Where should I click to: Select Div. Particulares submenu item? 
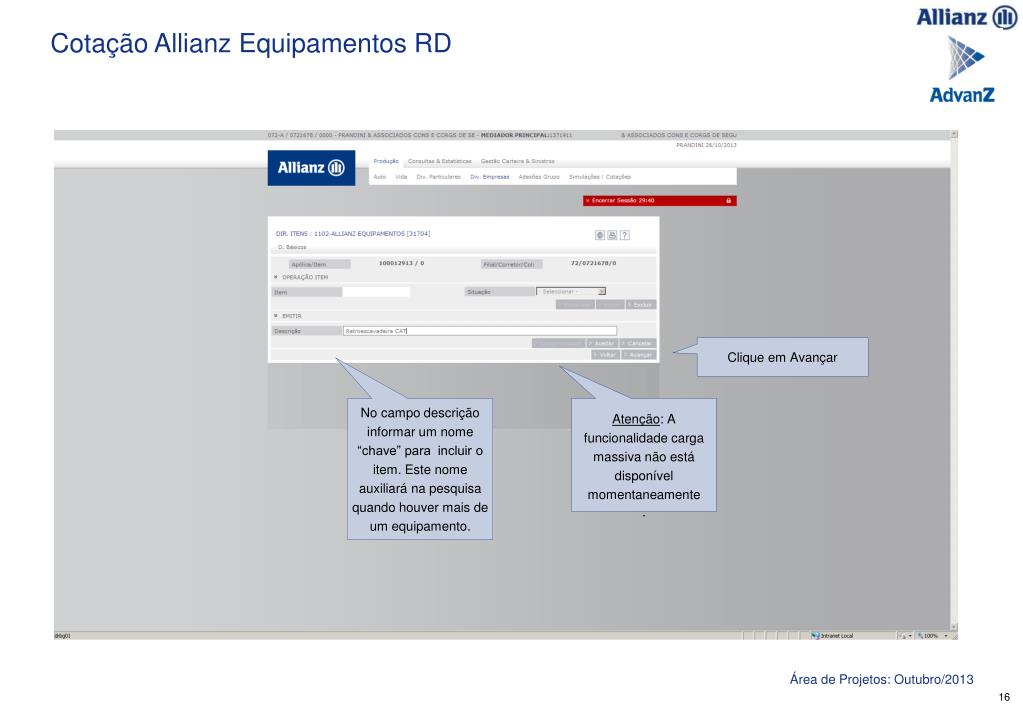(438, 177)
